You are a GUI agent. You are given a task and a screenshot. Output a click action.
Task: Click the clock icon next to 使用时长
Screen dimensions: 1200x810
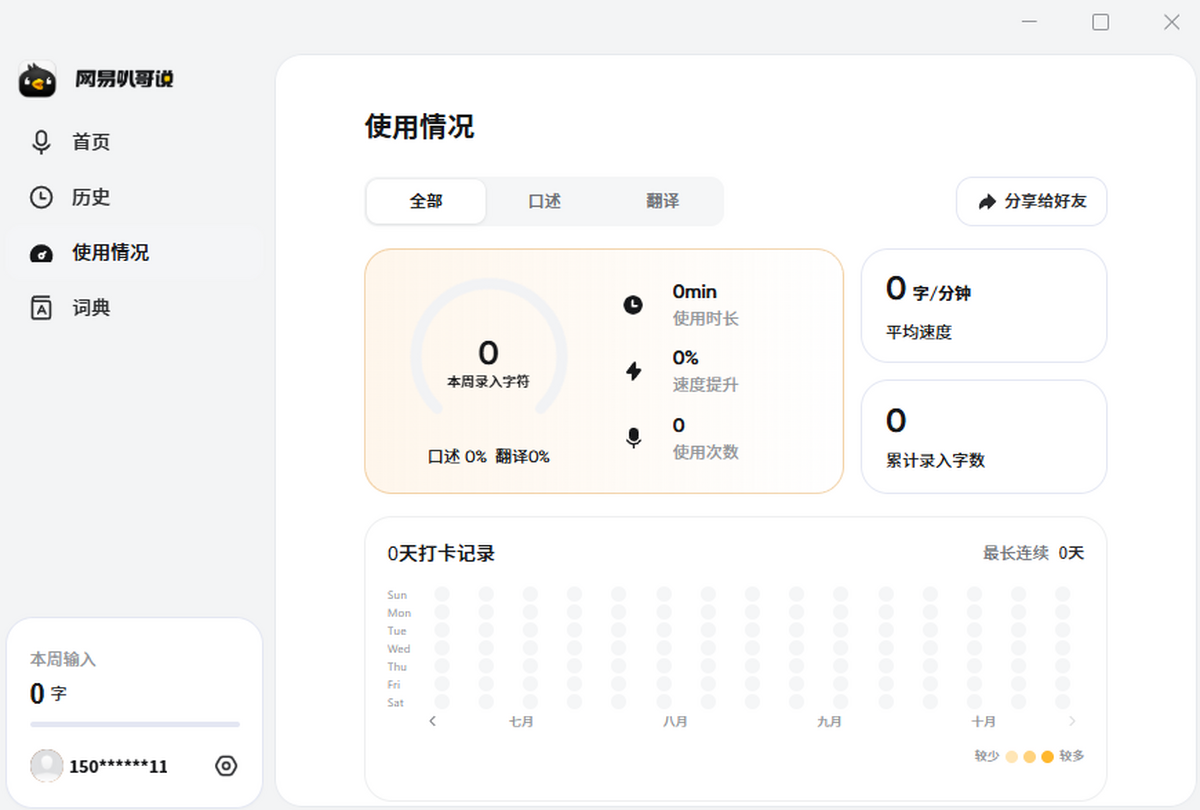(633, 304)
